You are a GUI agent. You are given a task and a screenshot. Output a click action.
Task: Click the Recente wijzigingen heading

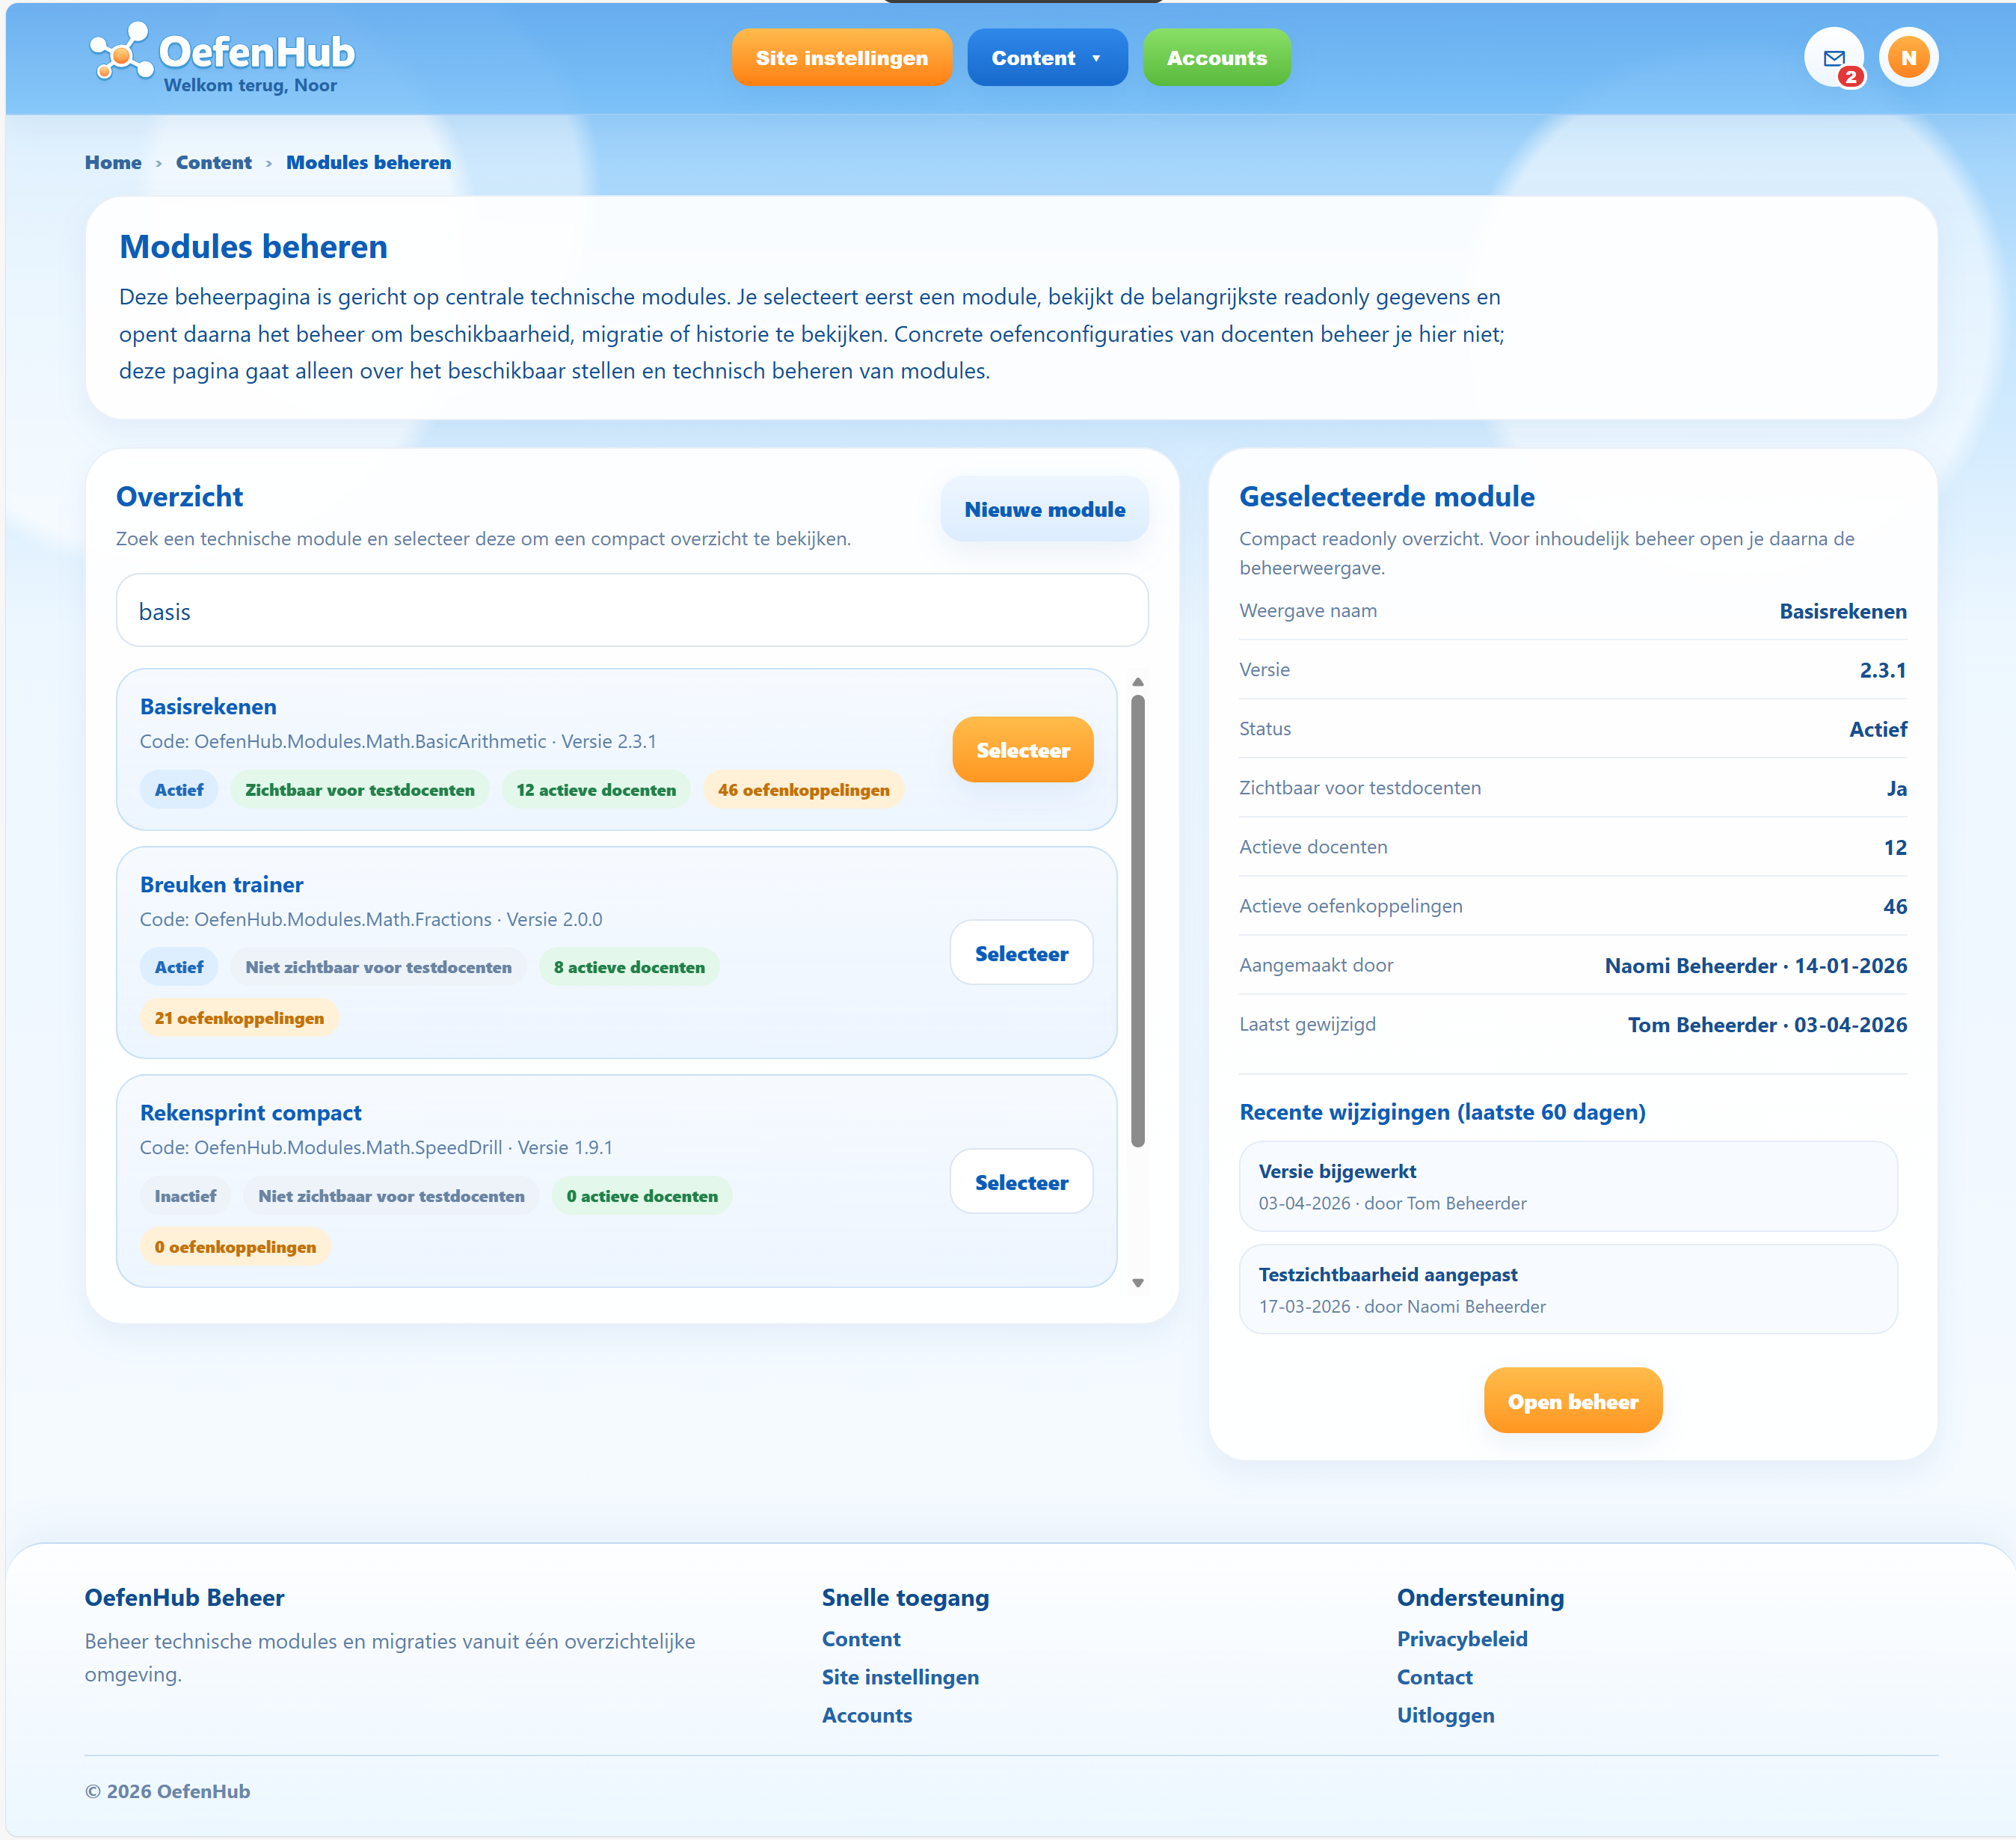pos(1442,1112)
